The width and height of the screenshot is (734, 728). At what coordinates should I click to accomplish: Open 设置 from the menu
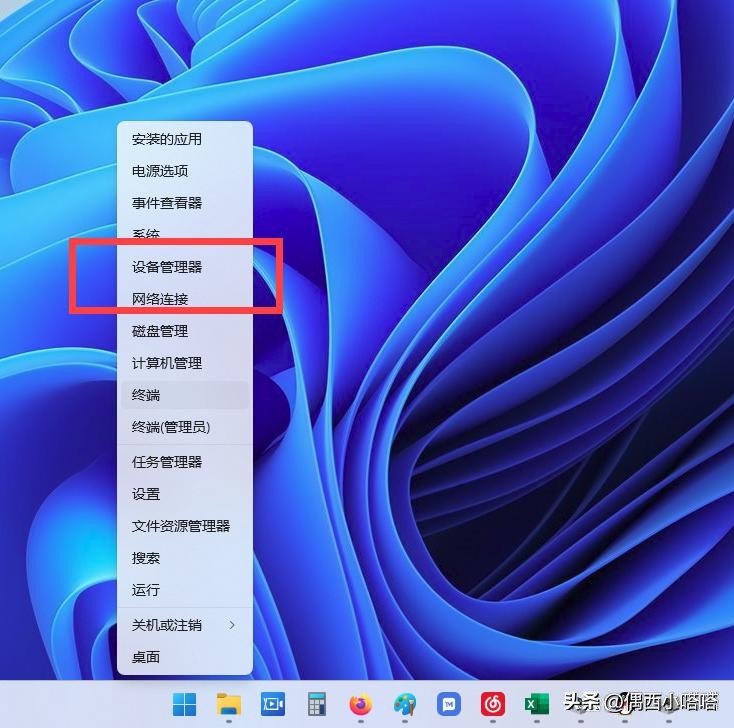point(185,494)
